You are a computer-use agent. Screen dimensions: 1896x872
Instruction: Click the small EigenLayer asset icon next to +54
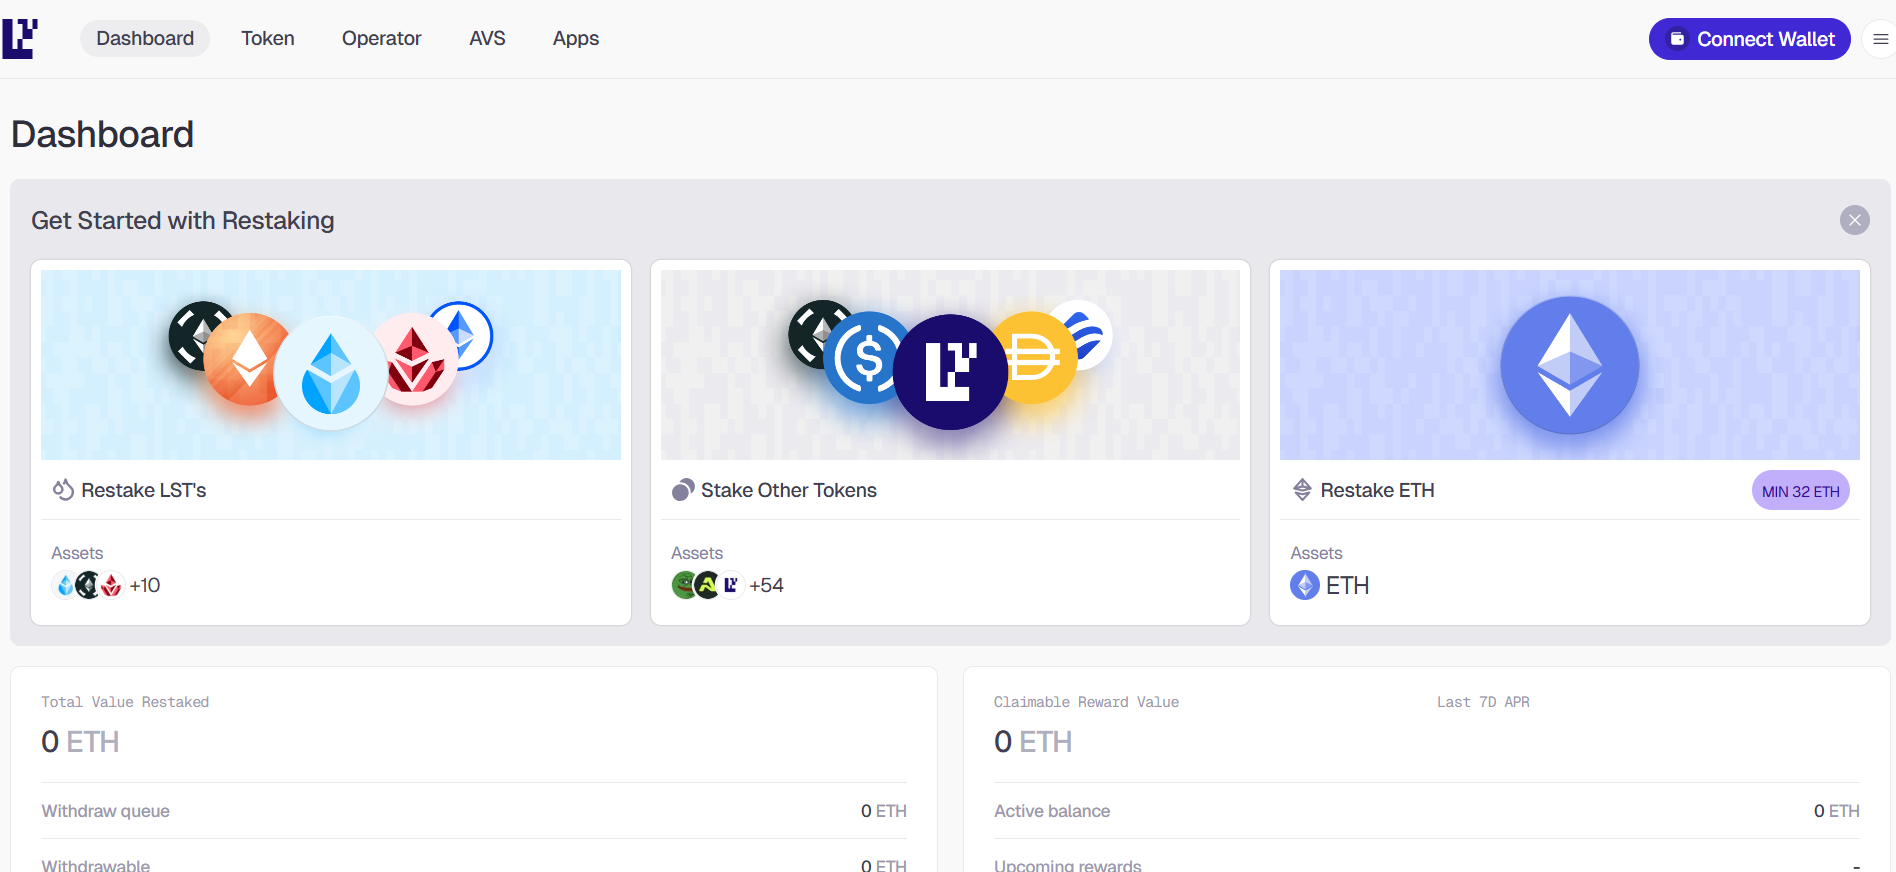pyautogui.click(x=731, y=585)
